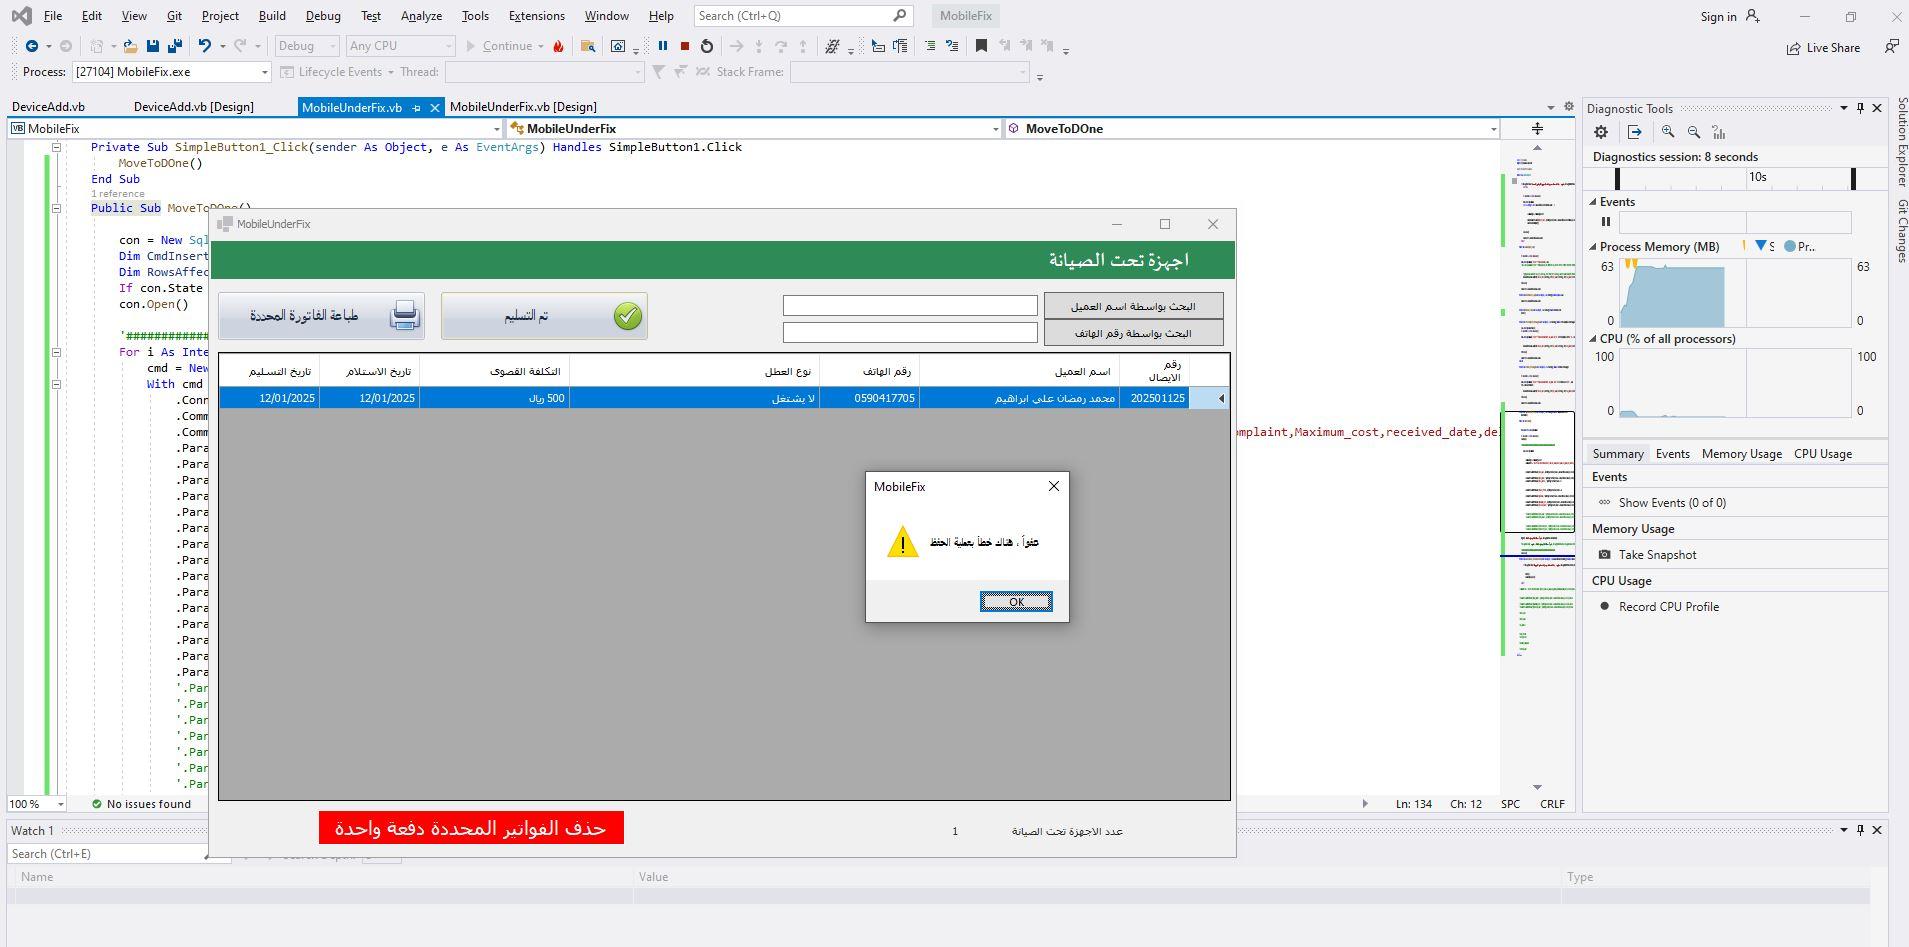Click the Stop Debugging red square icon
The image size is (1909, 947).
pos(685,46)
